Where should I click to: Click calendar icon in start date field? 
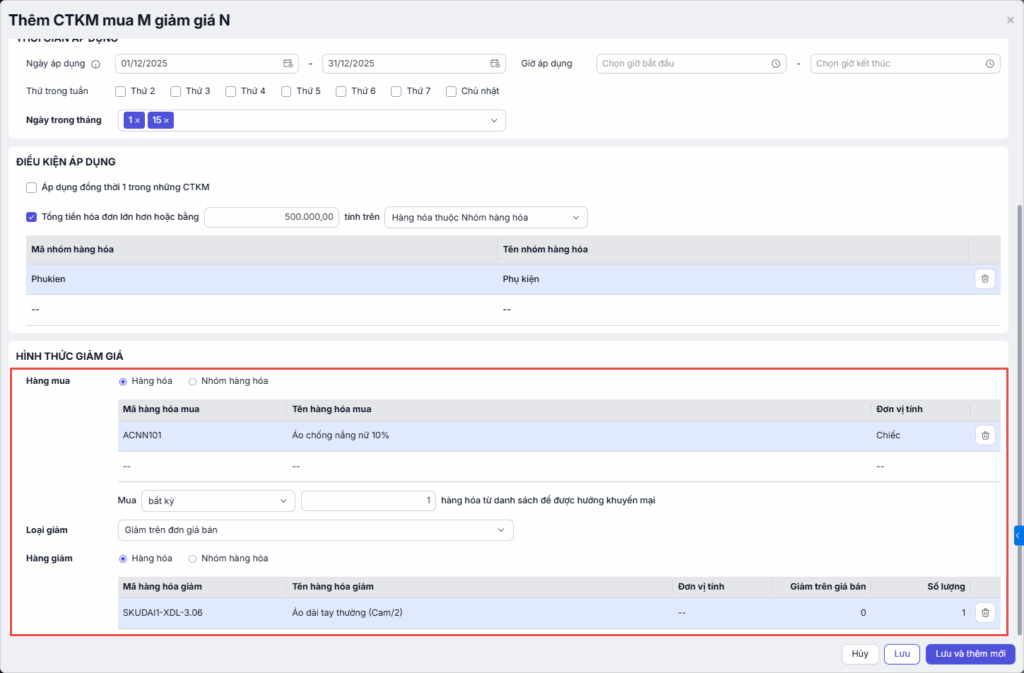(288, 64)
